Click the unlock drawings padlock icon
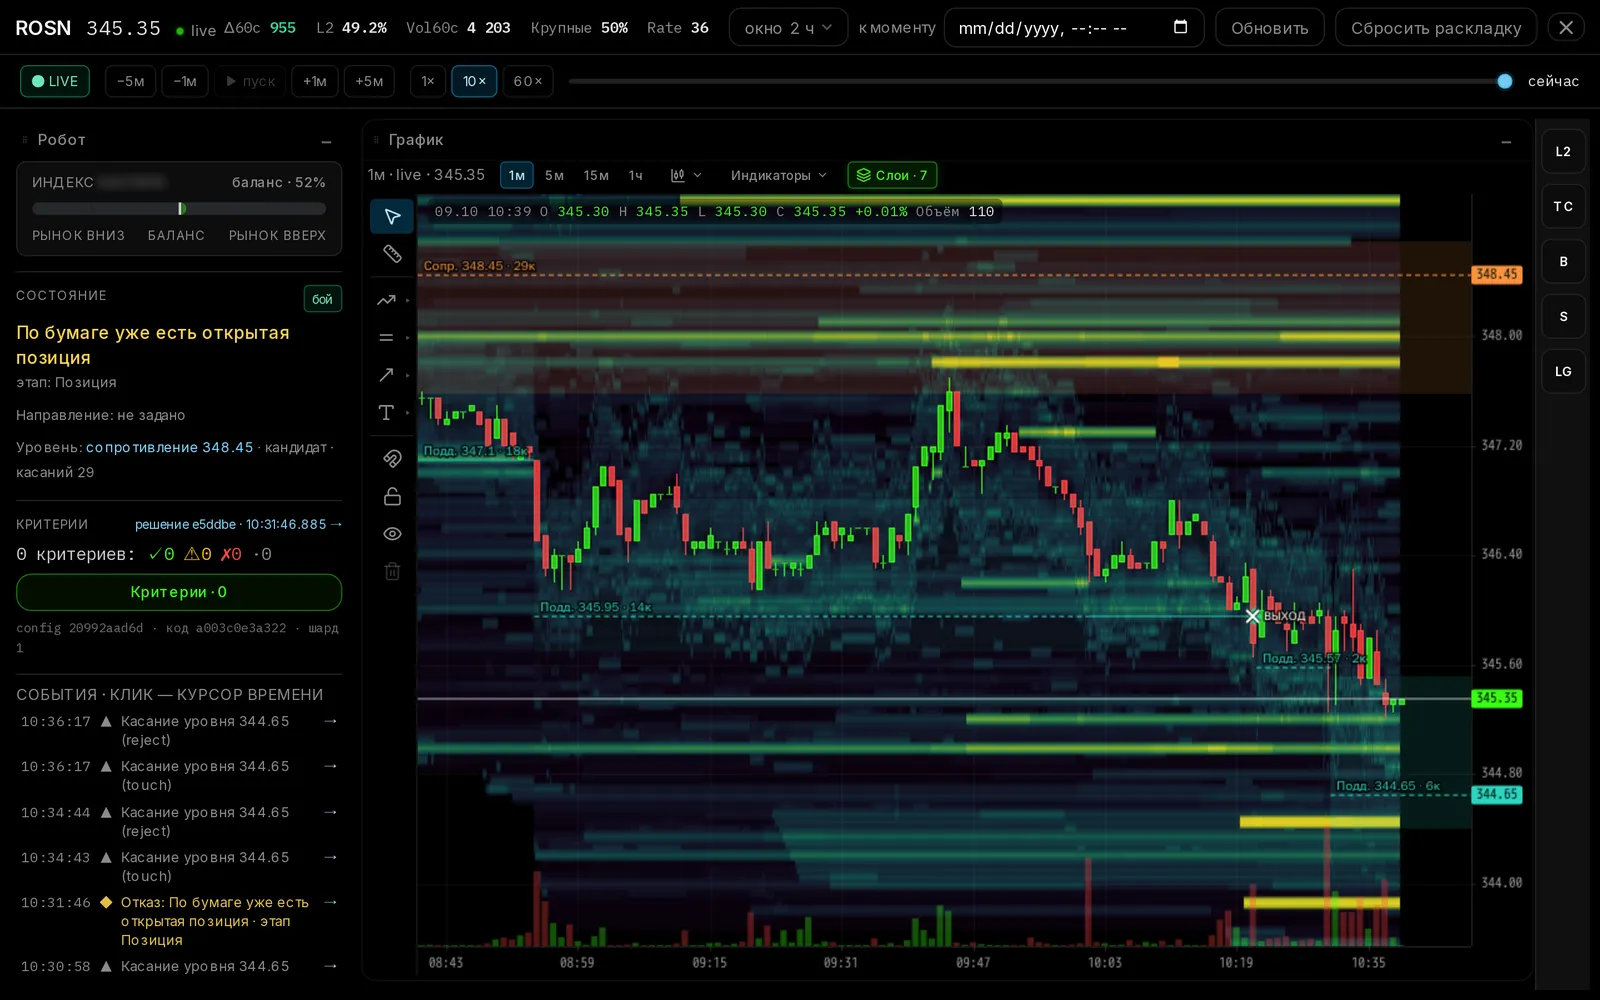The height and width of the screenshot is (1000, 1600). [392, 496]
